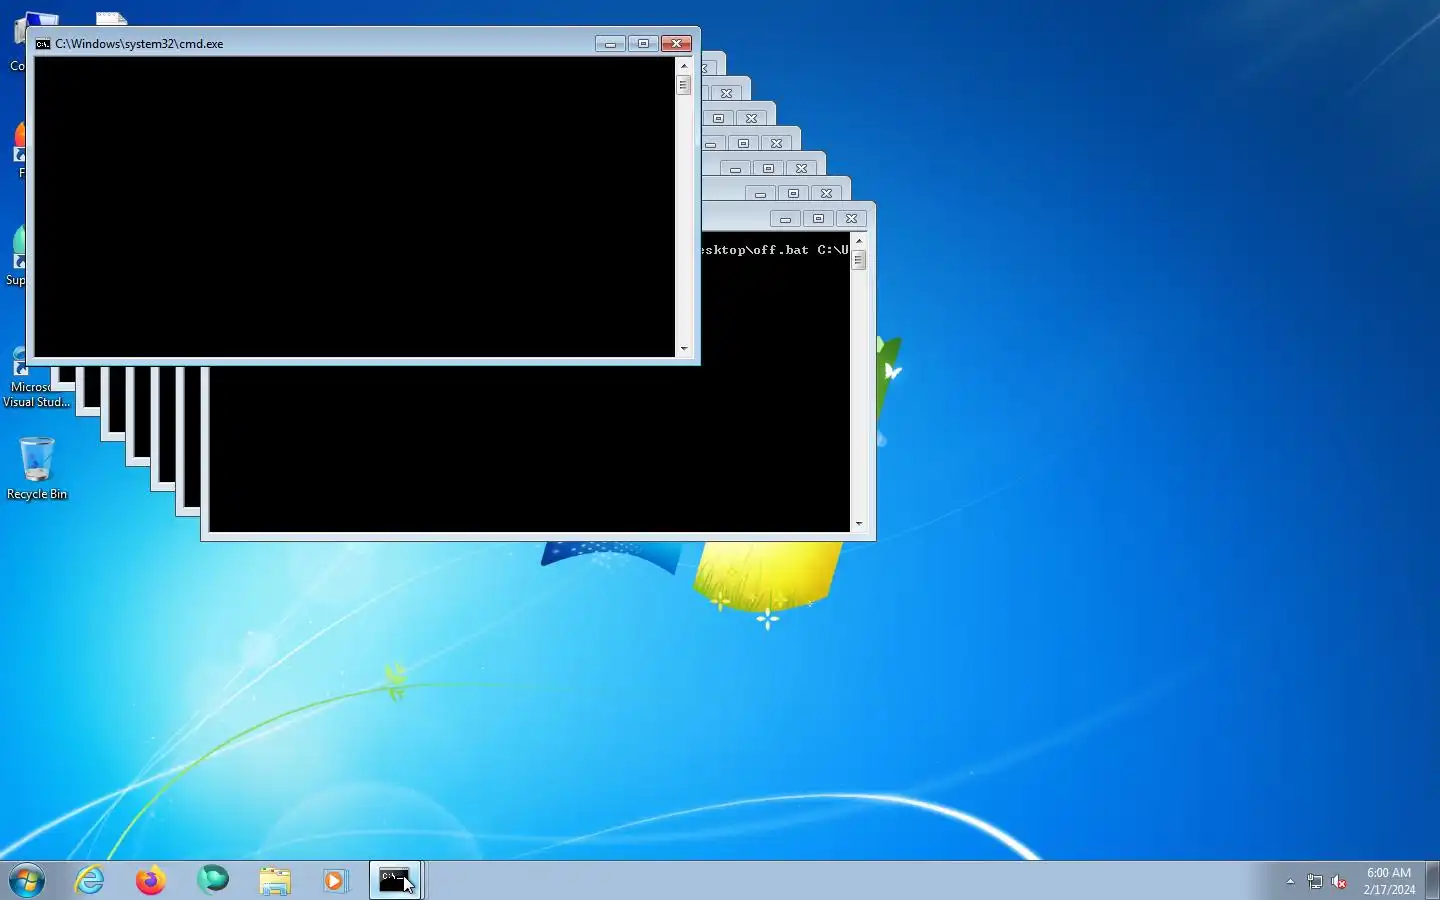Click the off.bat window's scroll-down arrow
The height and width of the screenshot is (900, 1440).
coord(859,524)
